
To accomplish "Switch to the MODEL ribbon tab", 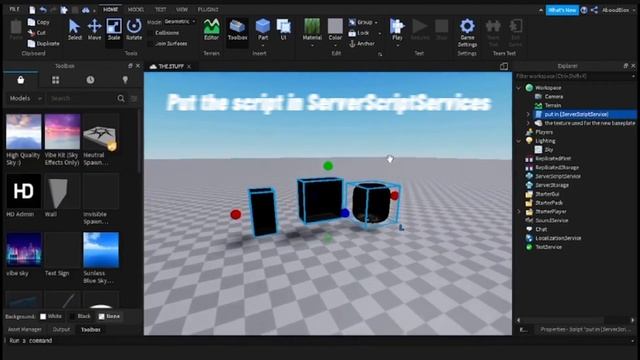I will tap(136, 9).
